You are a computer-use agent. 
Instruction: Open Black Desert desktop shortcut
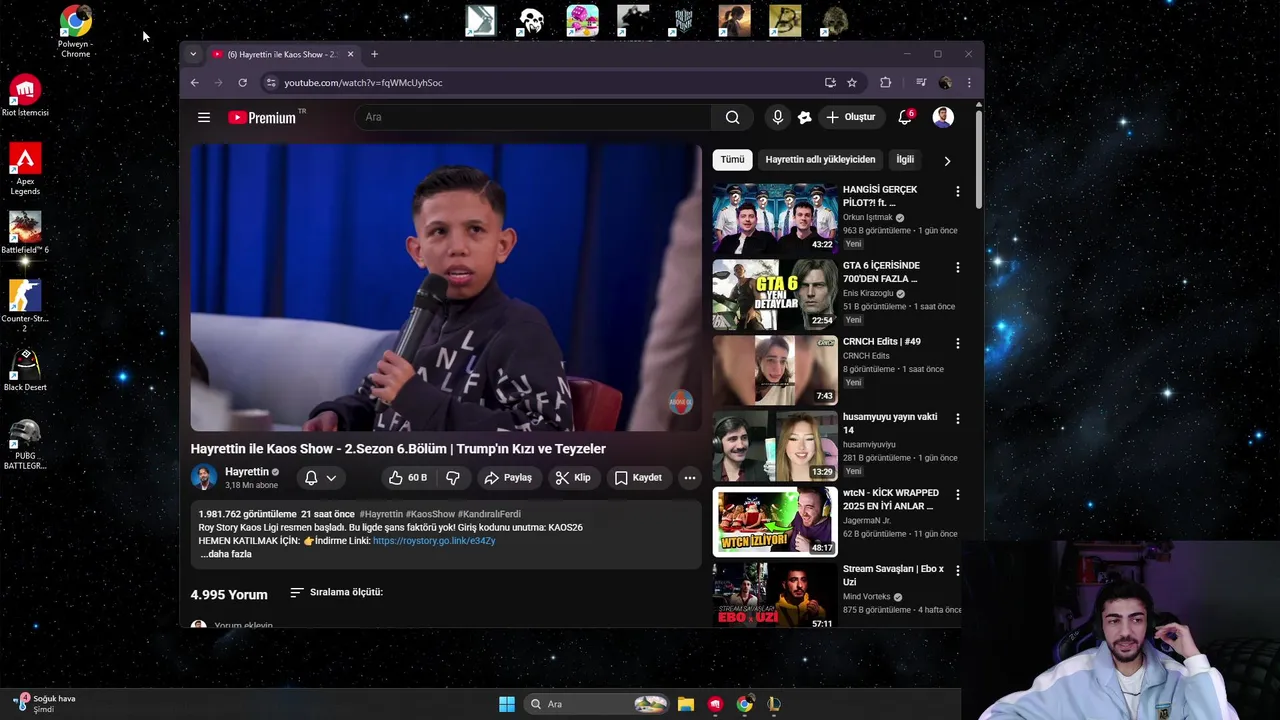25,371
